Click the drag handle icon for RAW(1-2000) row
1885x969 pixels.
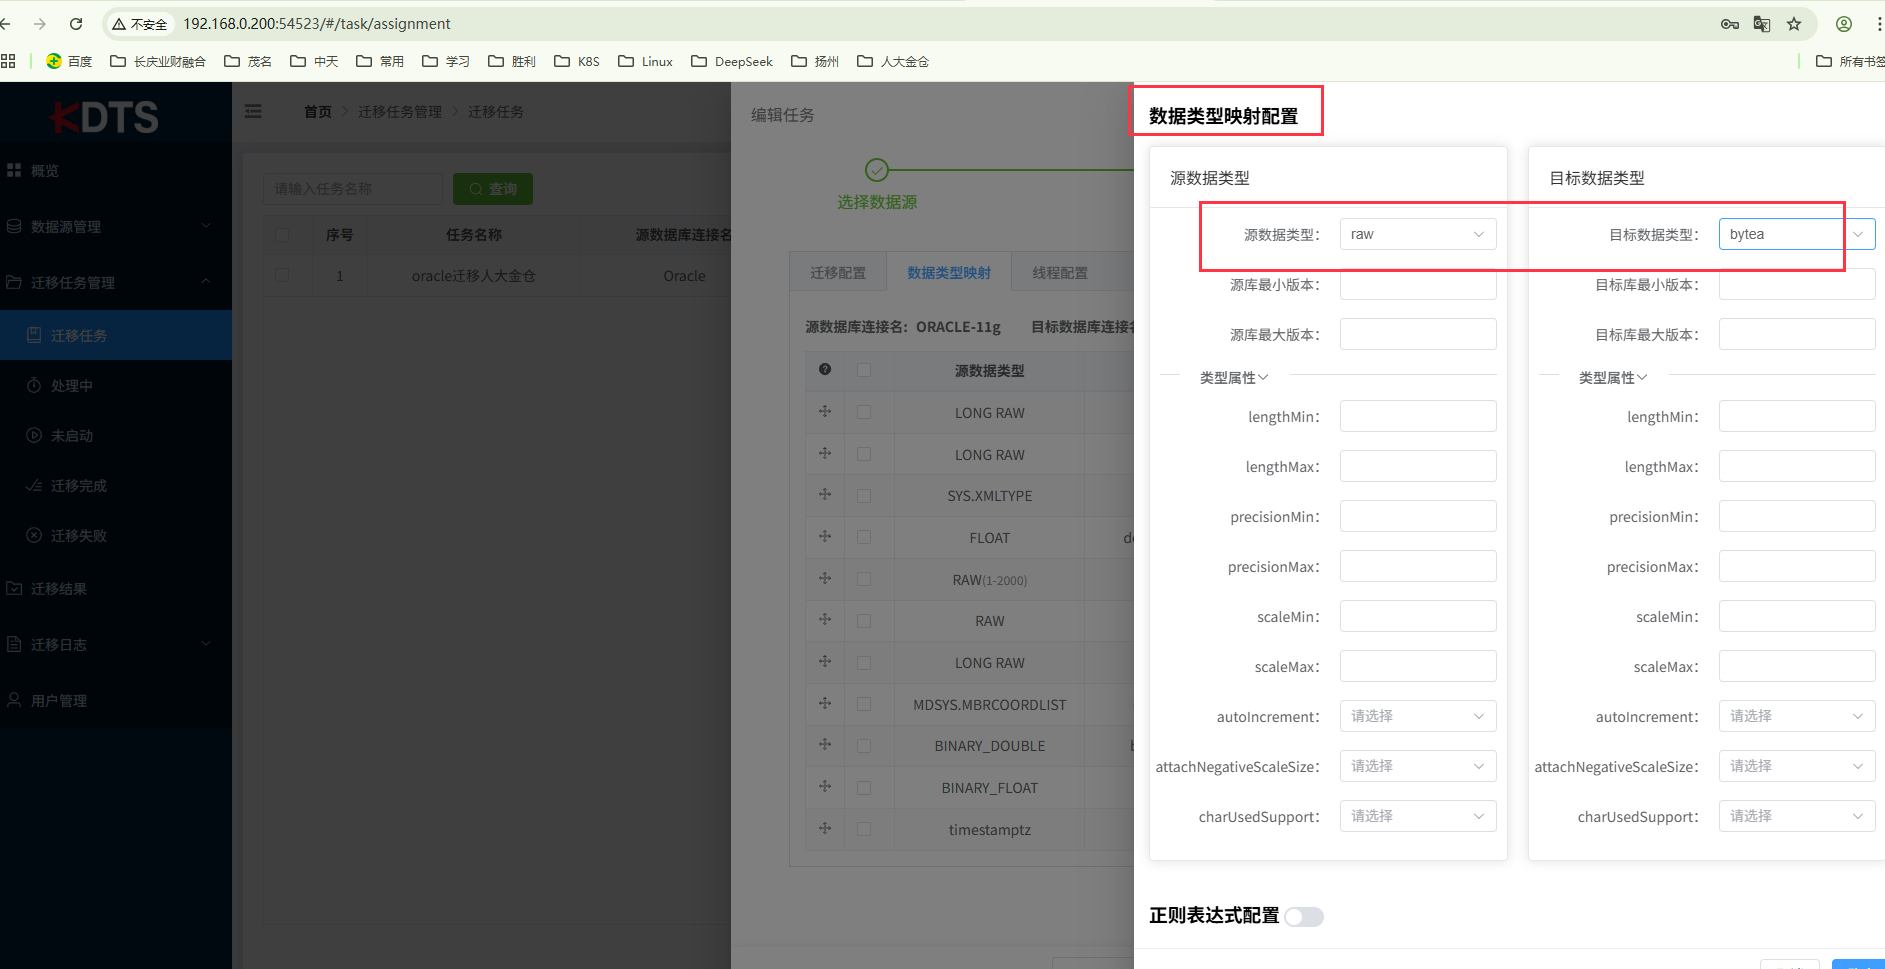[x=825, y=579]
